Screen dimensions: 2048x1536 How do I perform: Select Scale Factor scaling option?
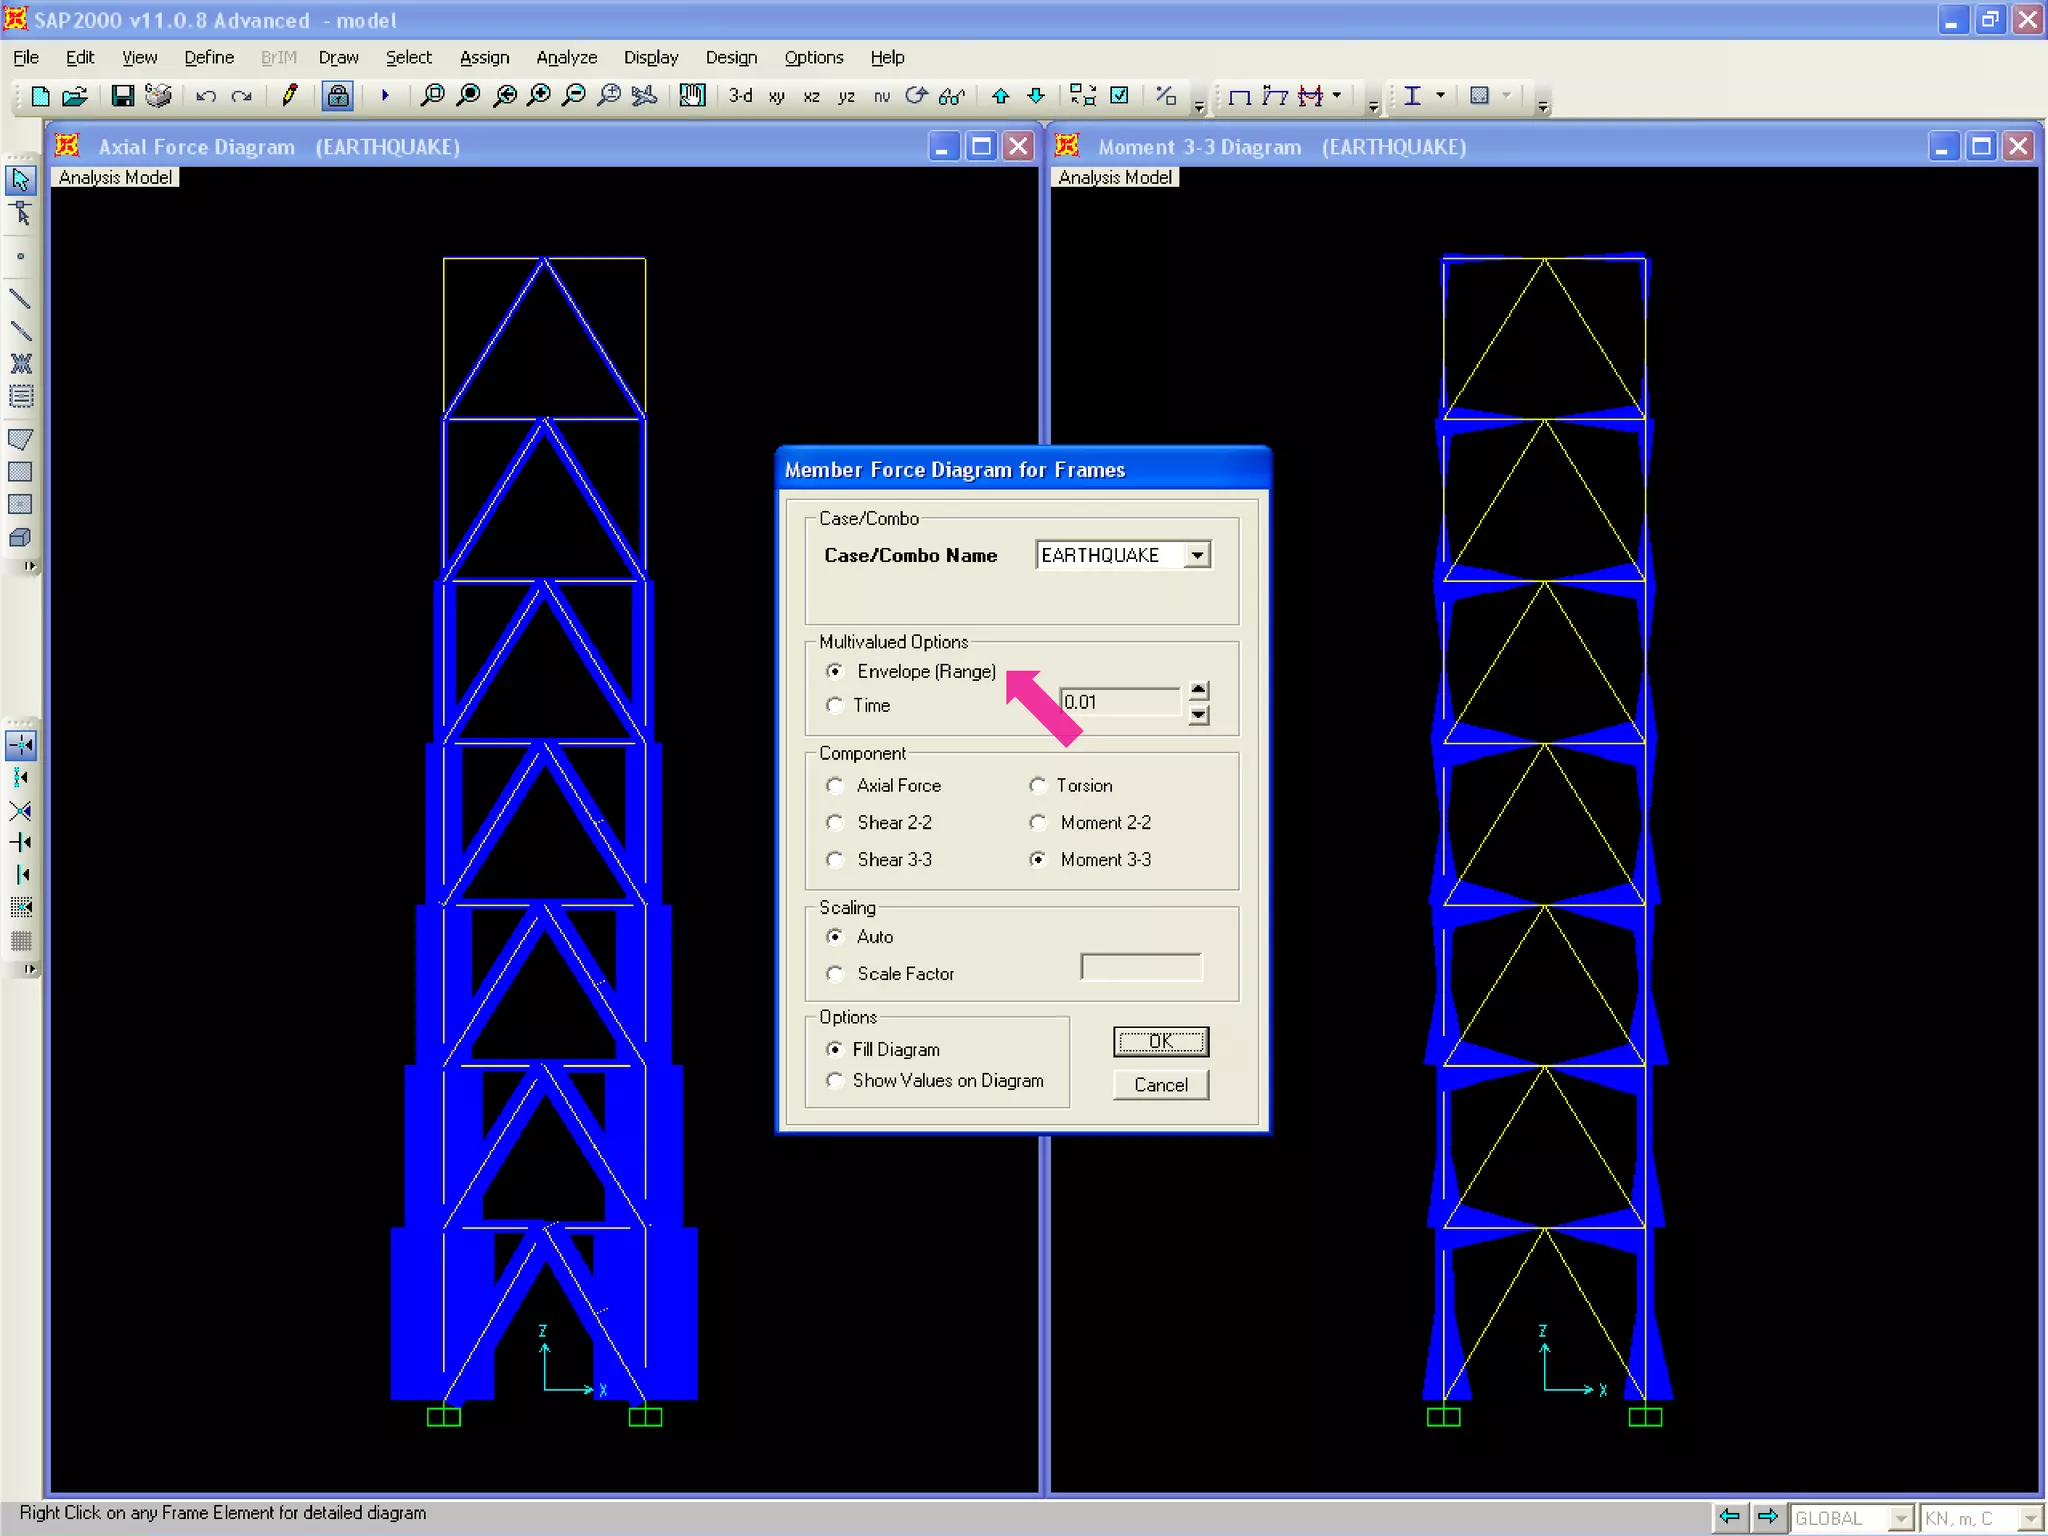(x=835, y=974)
